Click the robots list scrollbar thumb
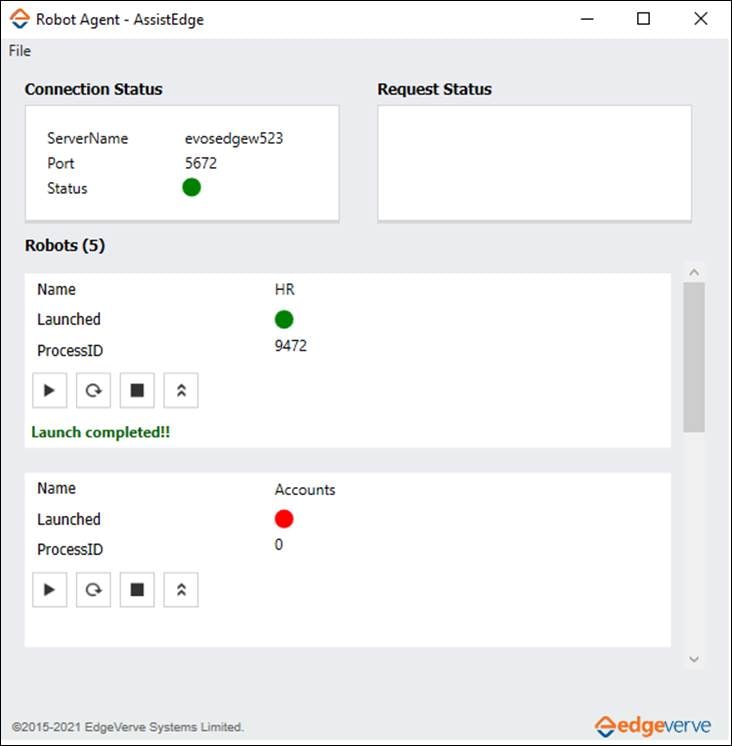Image resolution: width=732 pixels, height=746 pixels. [694, 357]
